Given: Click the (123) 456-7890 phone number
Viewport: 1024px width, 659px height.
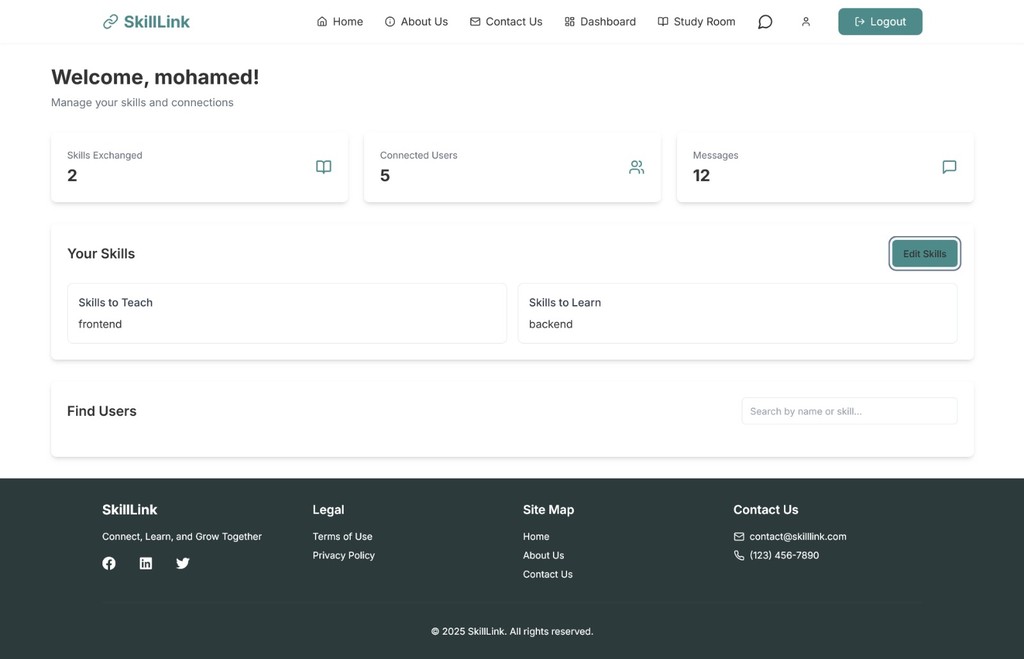Looking at the screenshot, I should pyautogui.click(x=784, y=555).
